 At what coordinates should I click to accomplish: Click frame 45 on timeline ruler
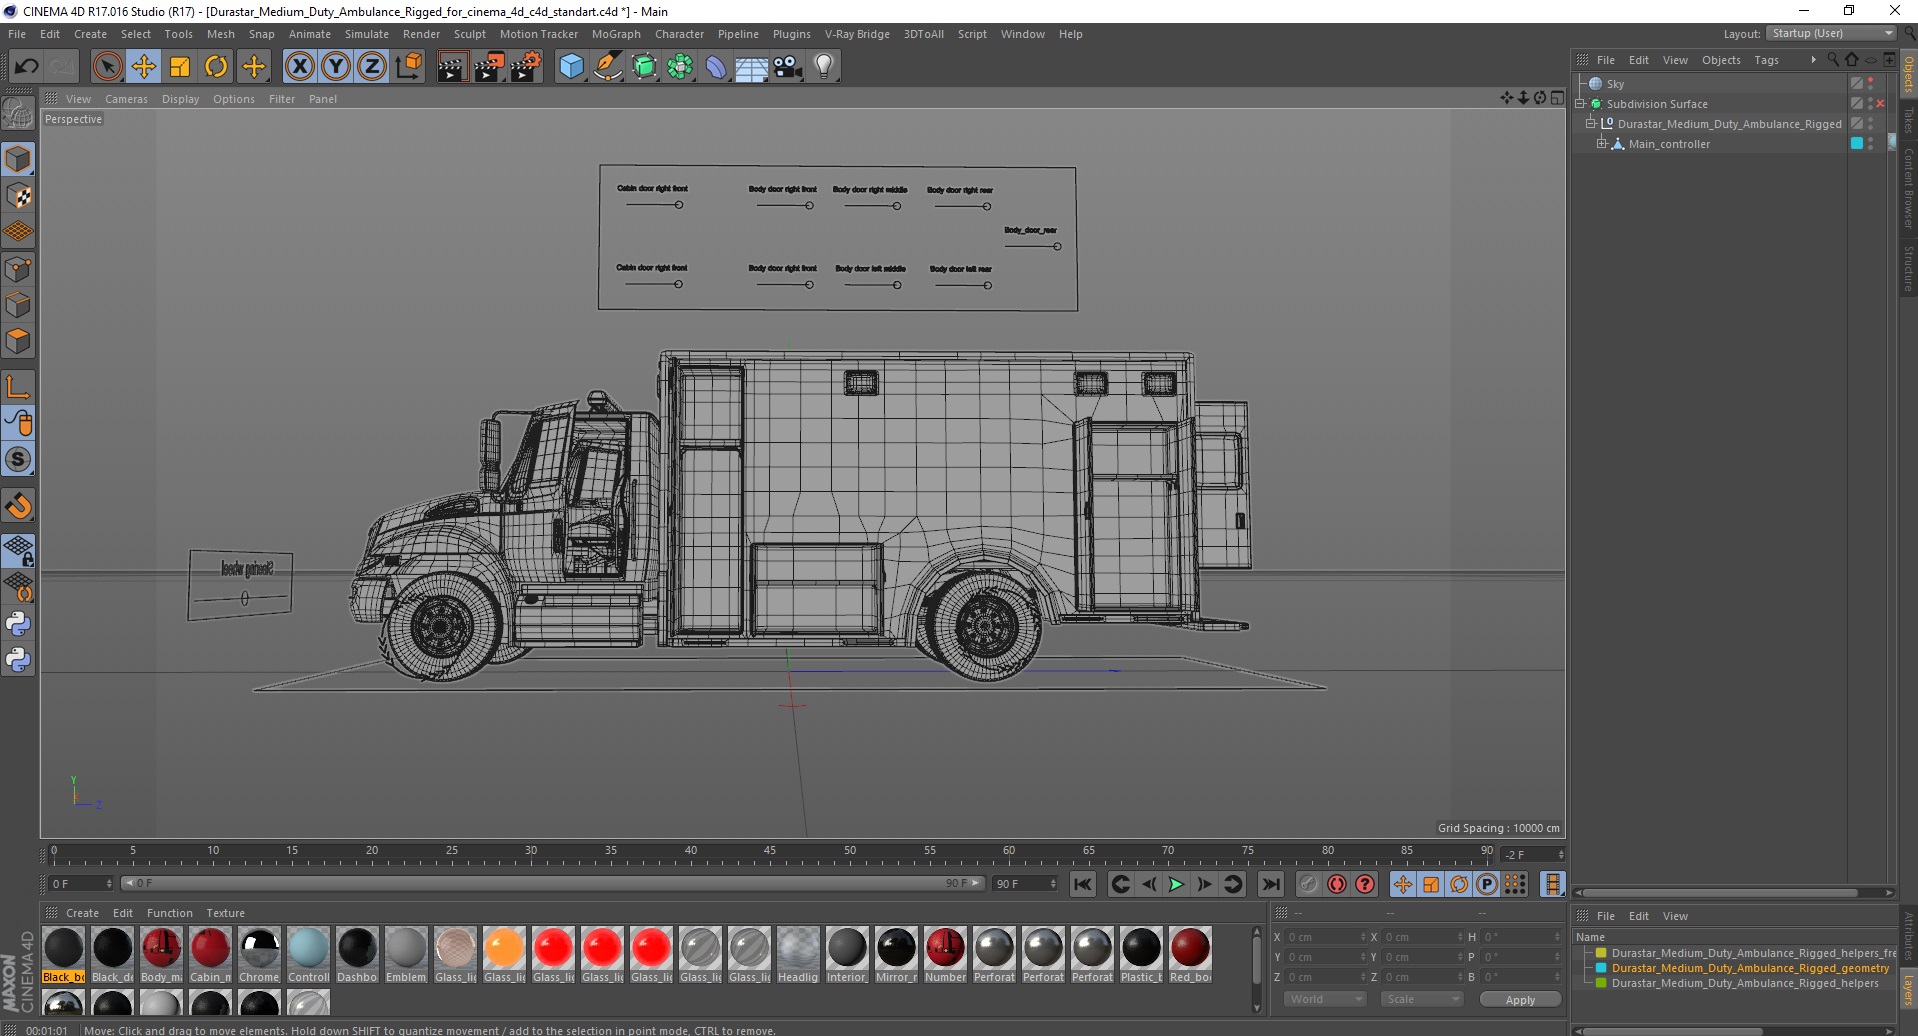[769, 853]
